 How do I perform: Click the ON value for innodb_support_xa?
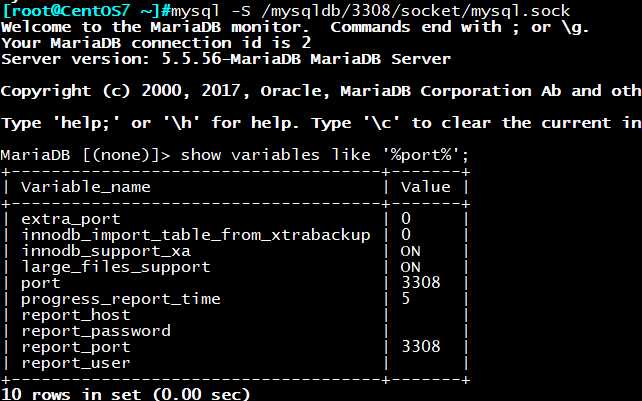point(410,251)
